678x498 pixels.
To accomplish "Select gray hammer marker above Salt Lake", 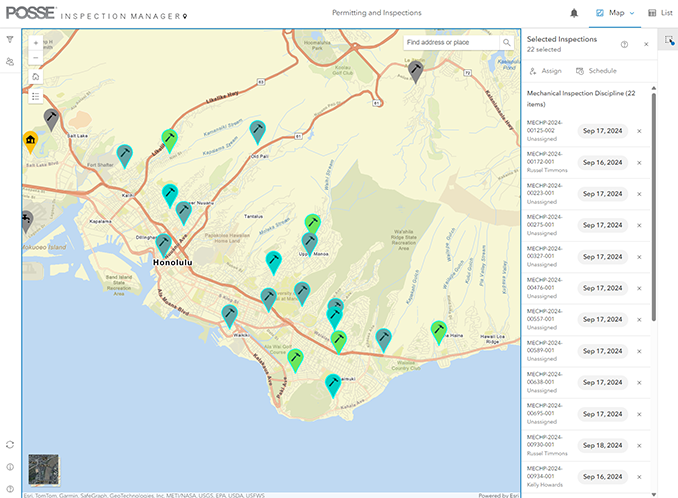I will coord(51,119).
